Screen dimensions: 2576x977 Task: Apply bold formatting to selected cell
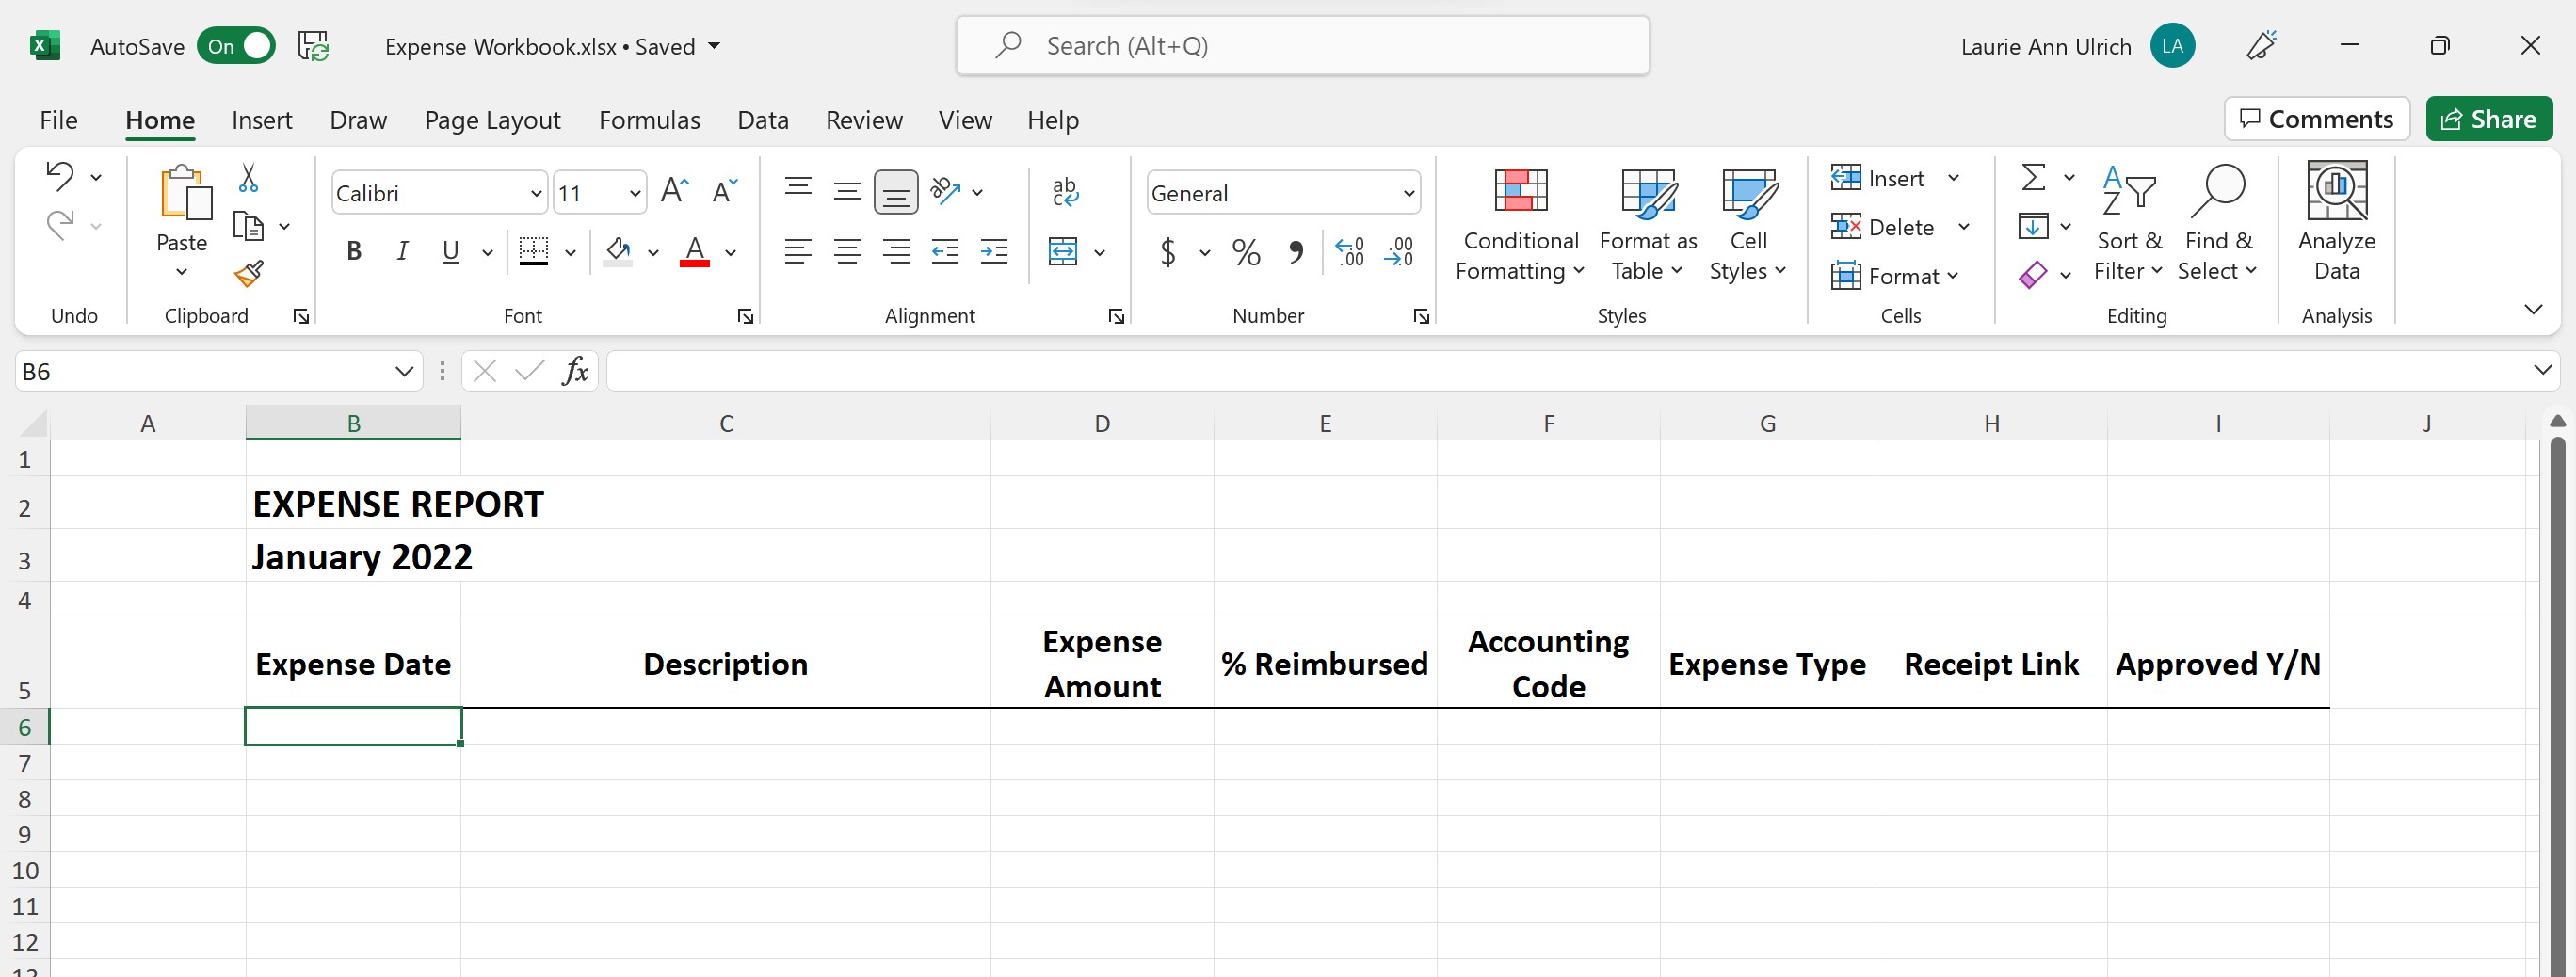click(x=353, y=252)
